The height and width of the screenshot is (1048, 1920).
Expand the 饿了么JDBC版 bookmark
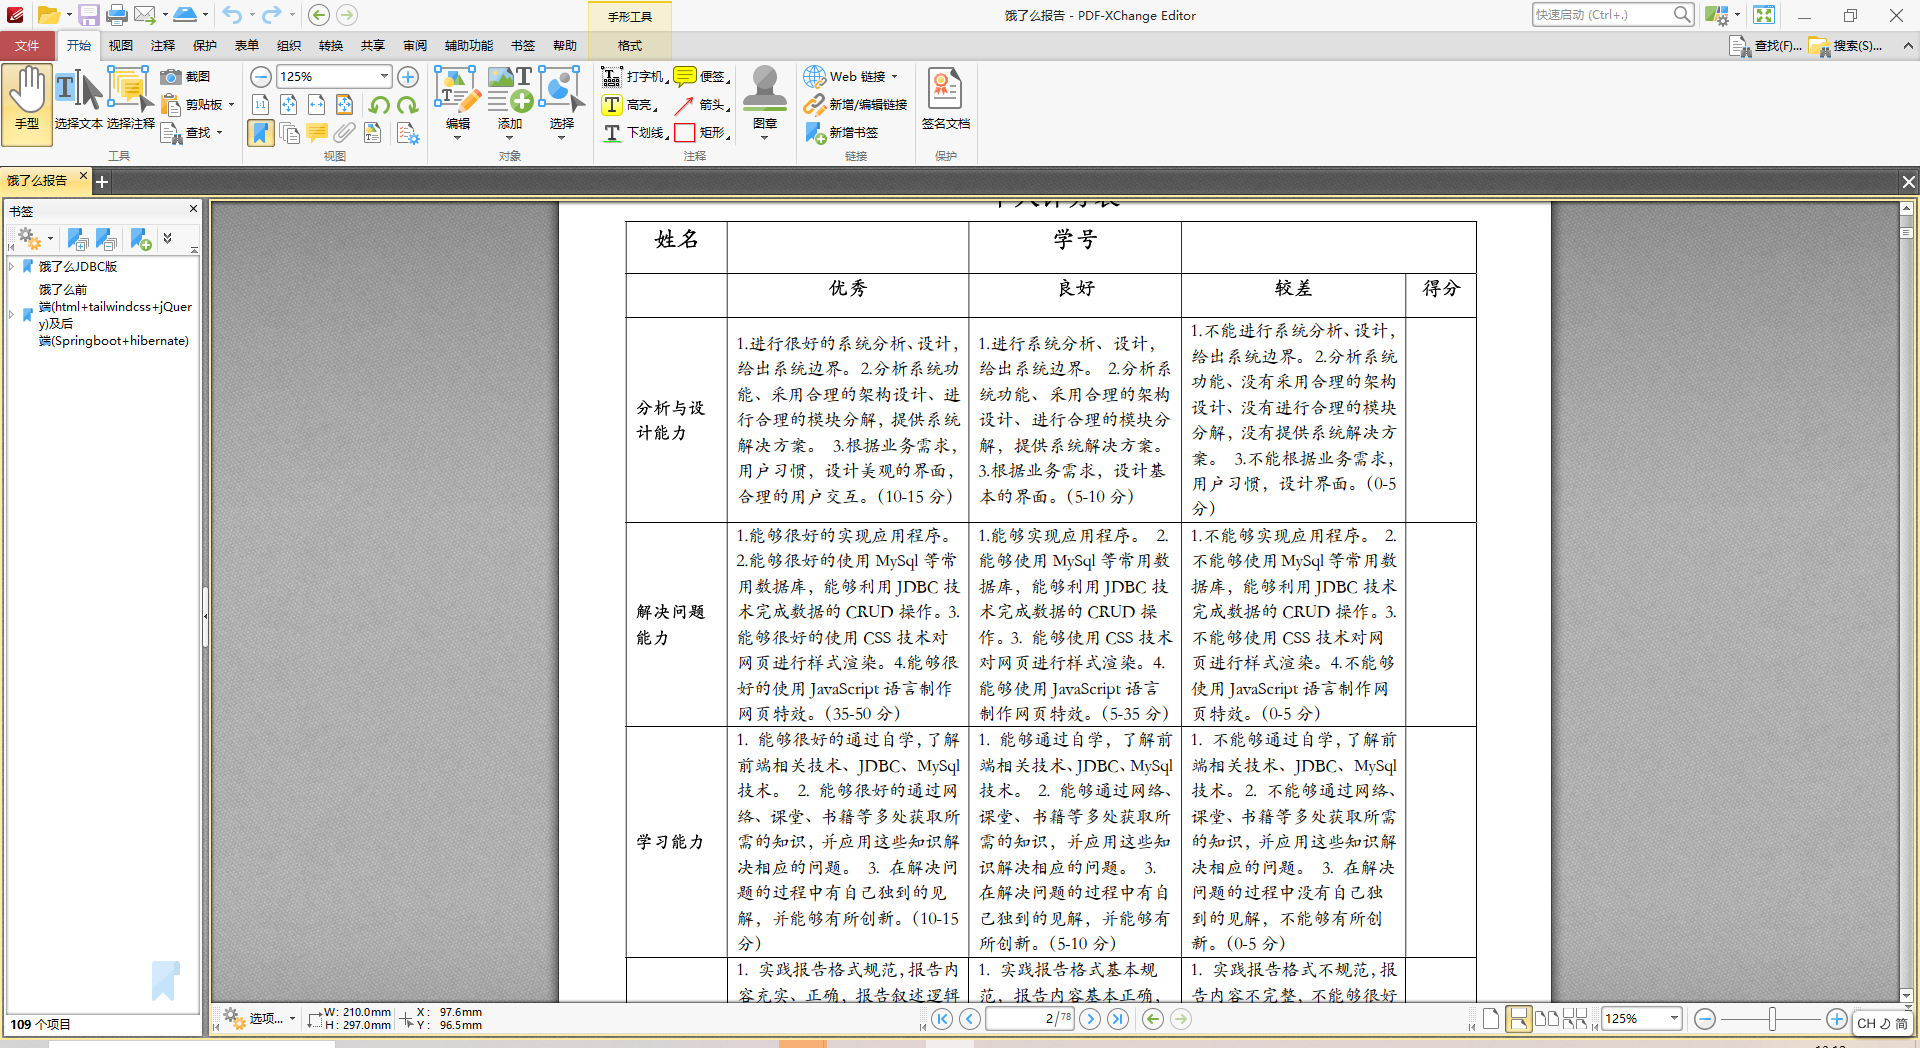11,267
